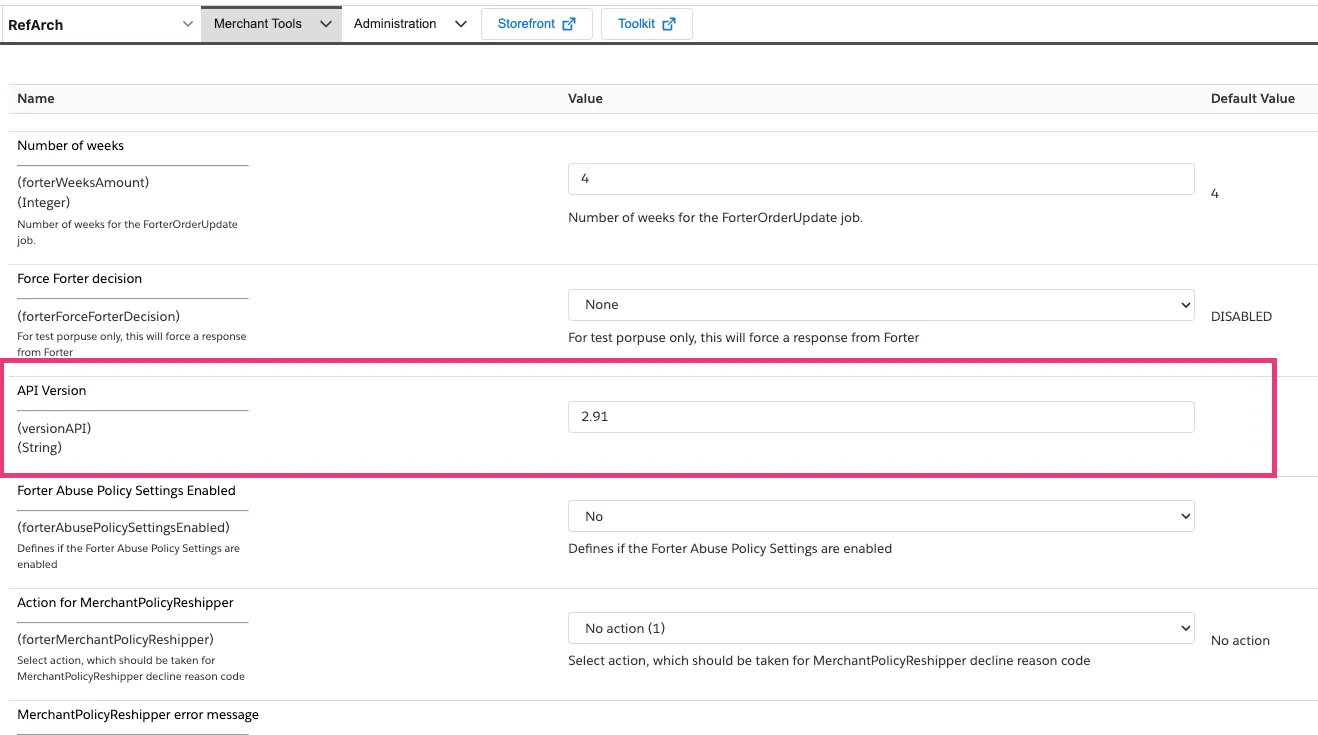
Task: Click the Default Value column header
Action: pyautogui.click(x=1253, y=98)
